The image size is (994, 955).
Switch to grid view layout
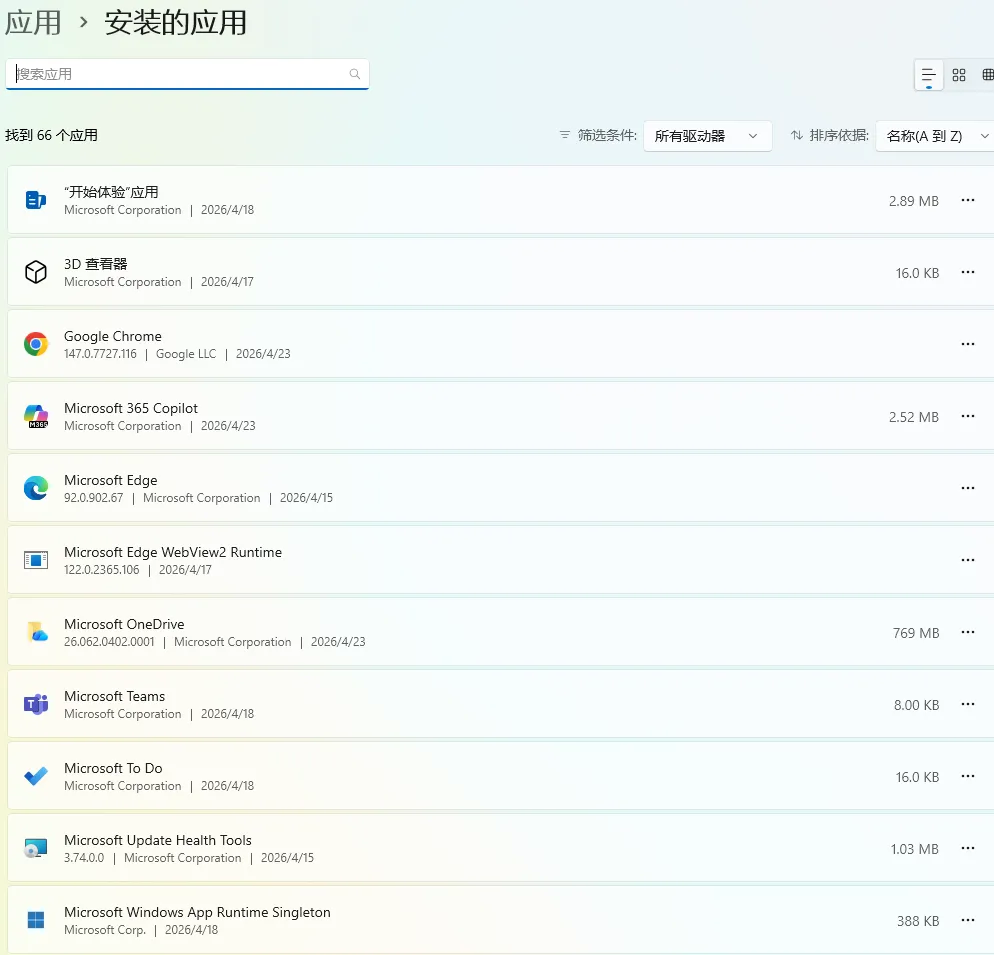pos(959,75)
